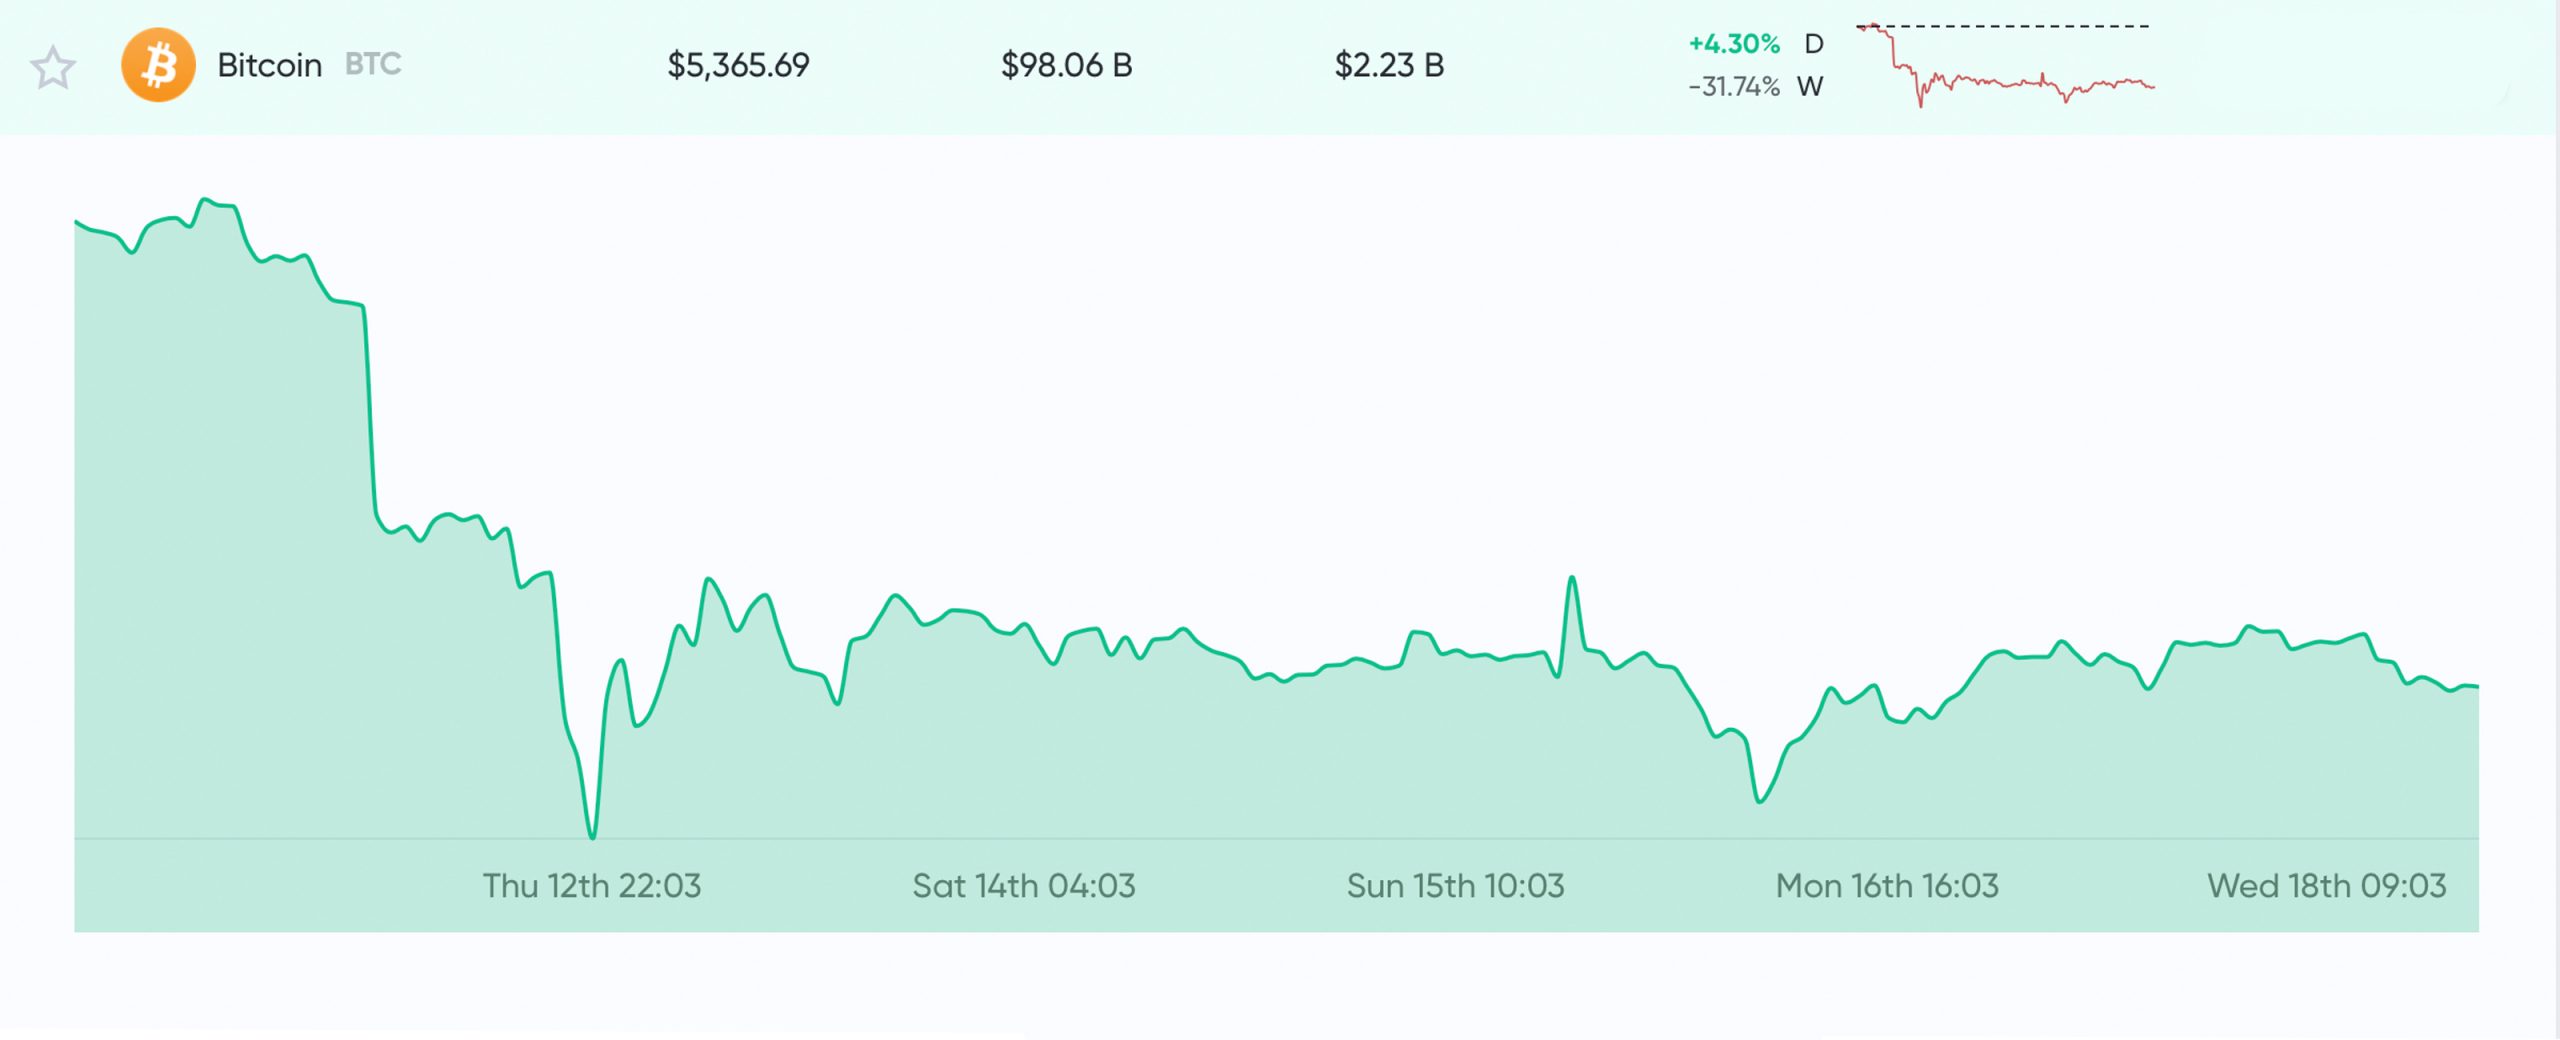2560x1040 pixels.
Task: Star Bitcoin as a favorite
Action: [x=52, y=68]
